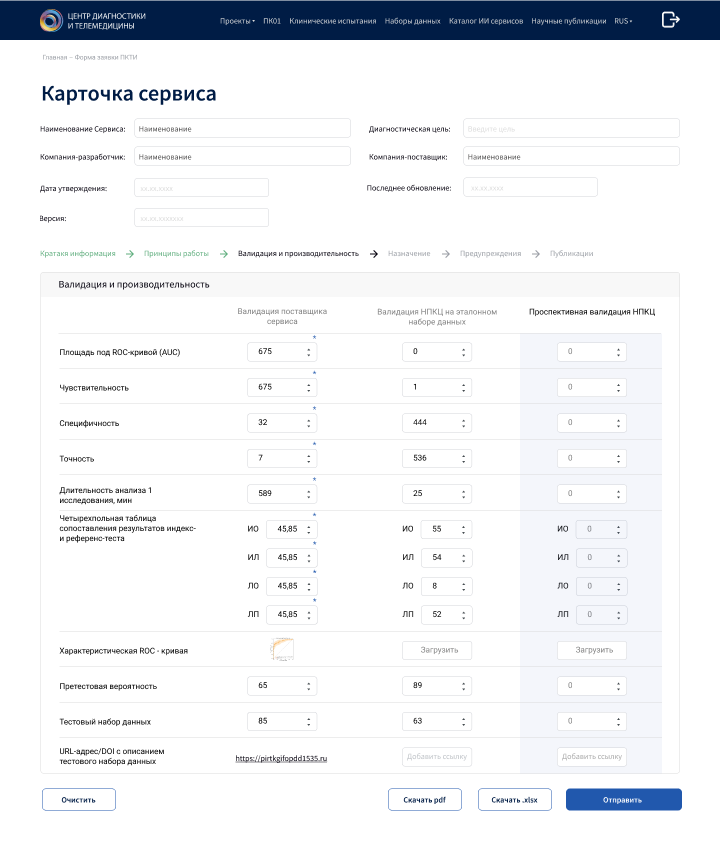Go to Публикации step
This screenshot has width=720, height=841.
(571, 254)
